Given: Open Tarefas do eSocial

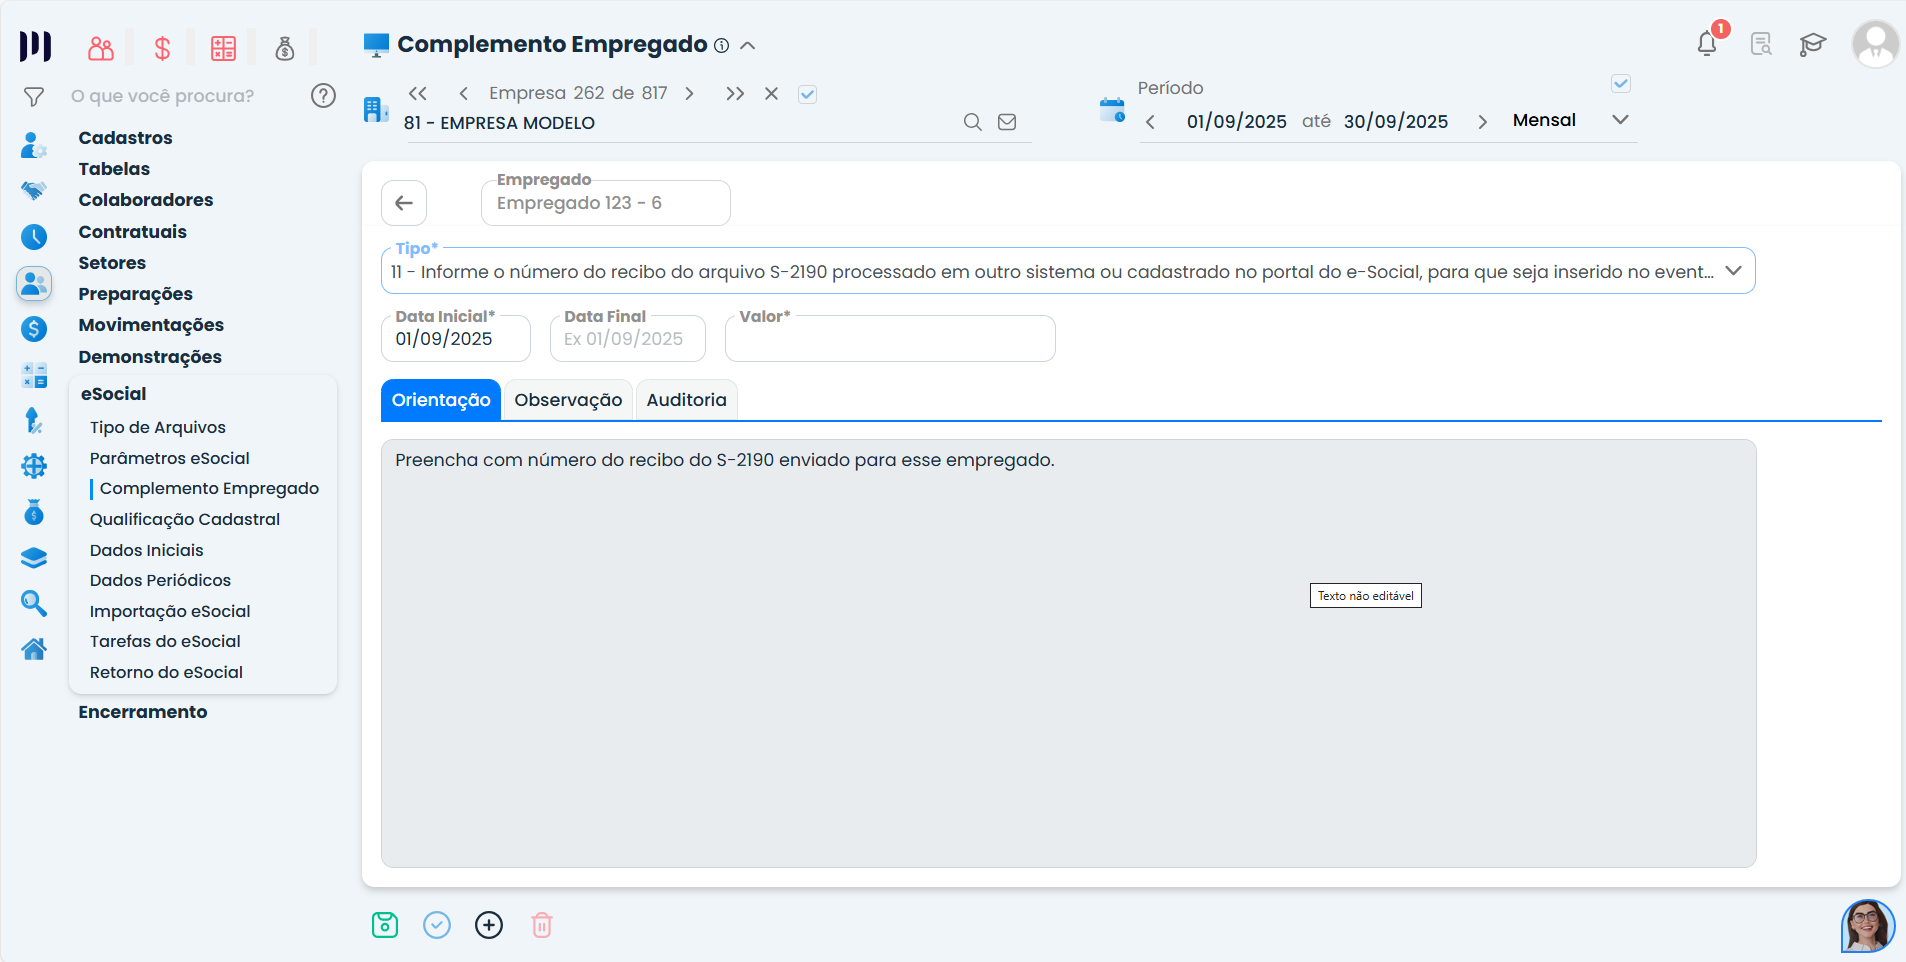Looking at the screenshot, I should tap(165, 641).
